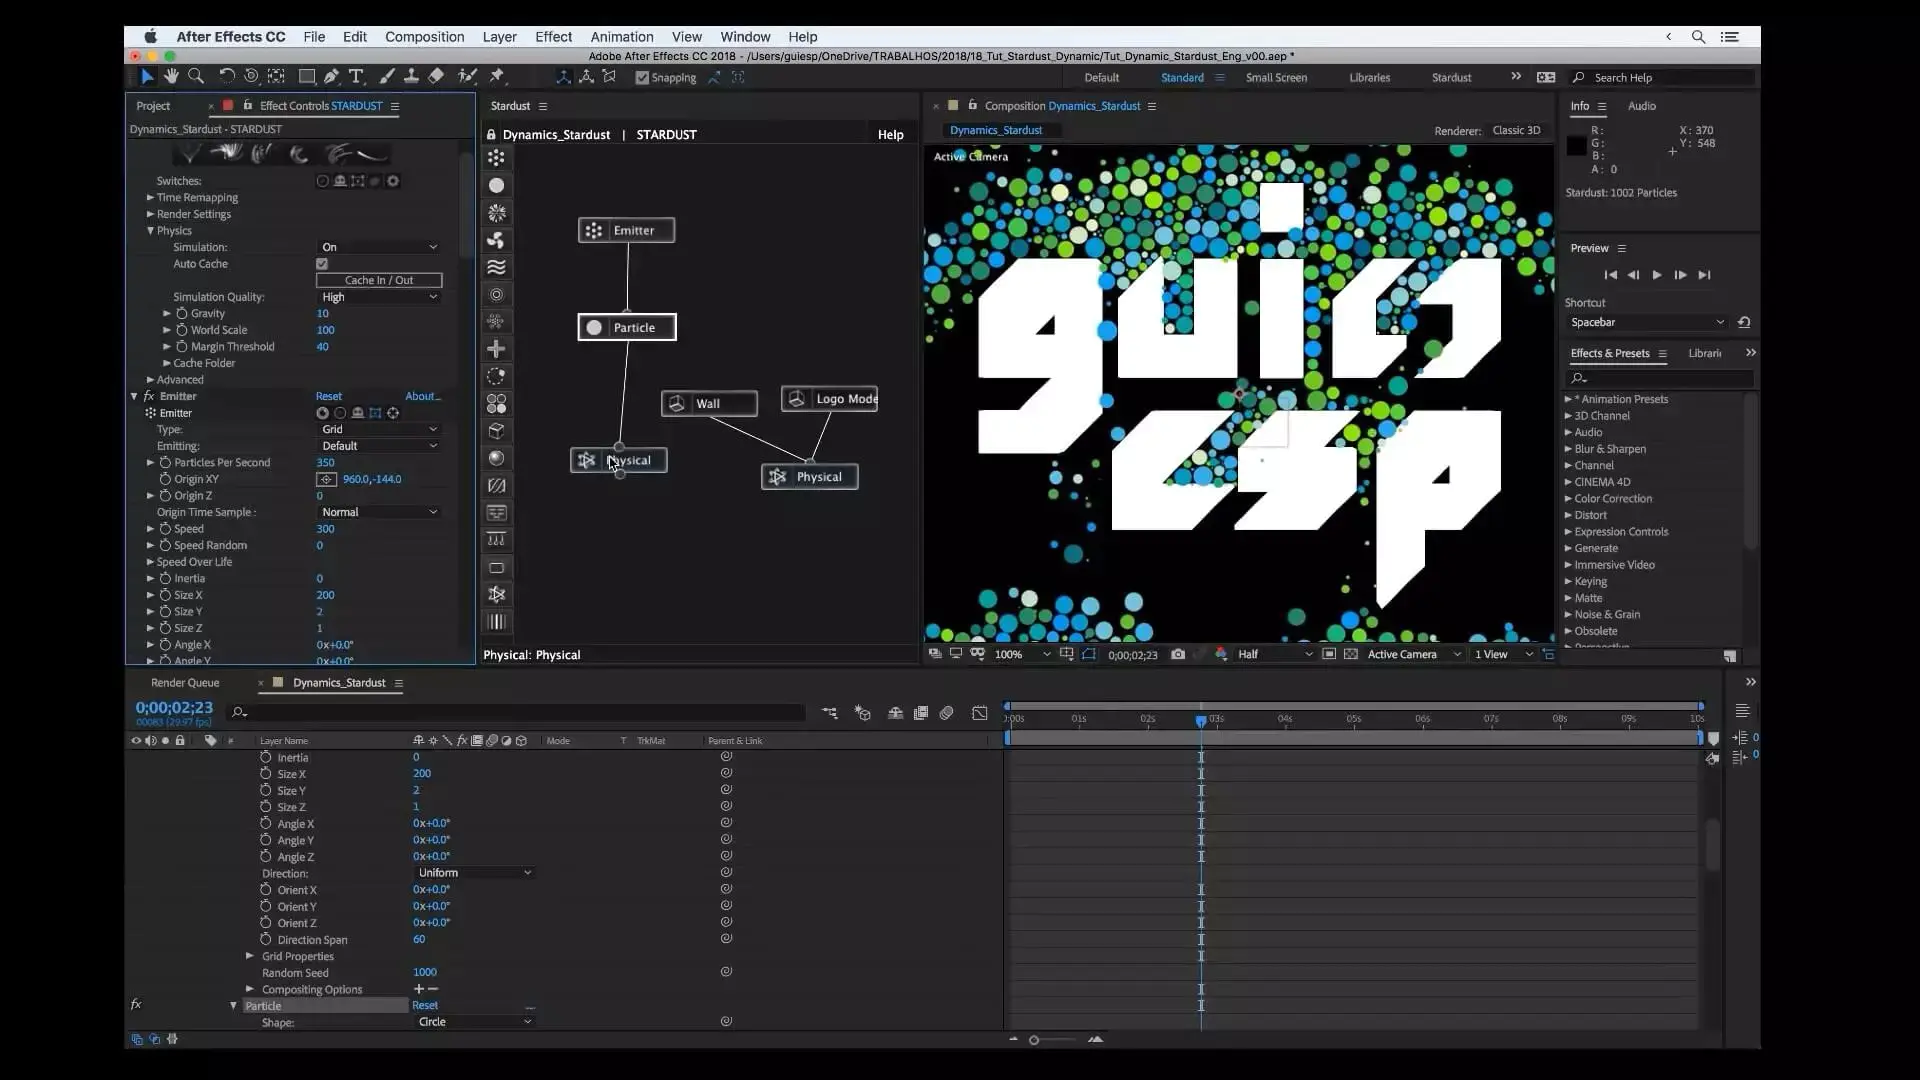Click Play button in Preview panel
The height and width of the screenshot is (1080, 1920).
[x=1656, y=275]
